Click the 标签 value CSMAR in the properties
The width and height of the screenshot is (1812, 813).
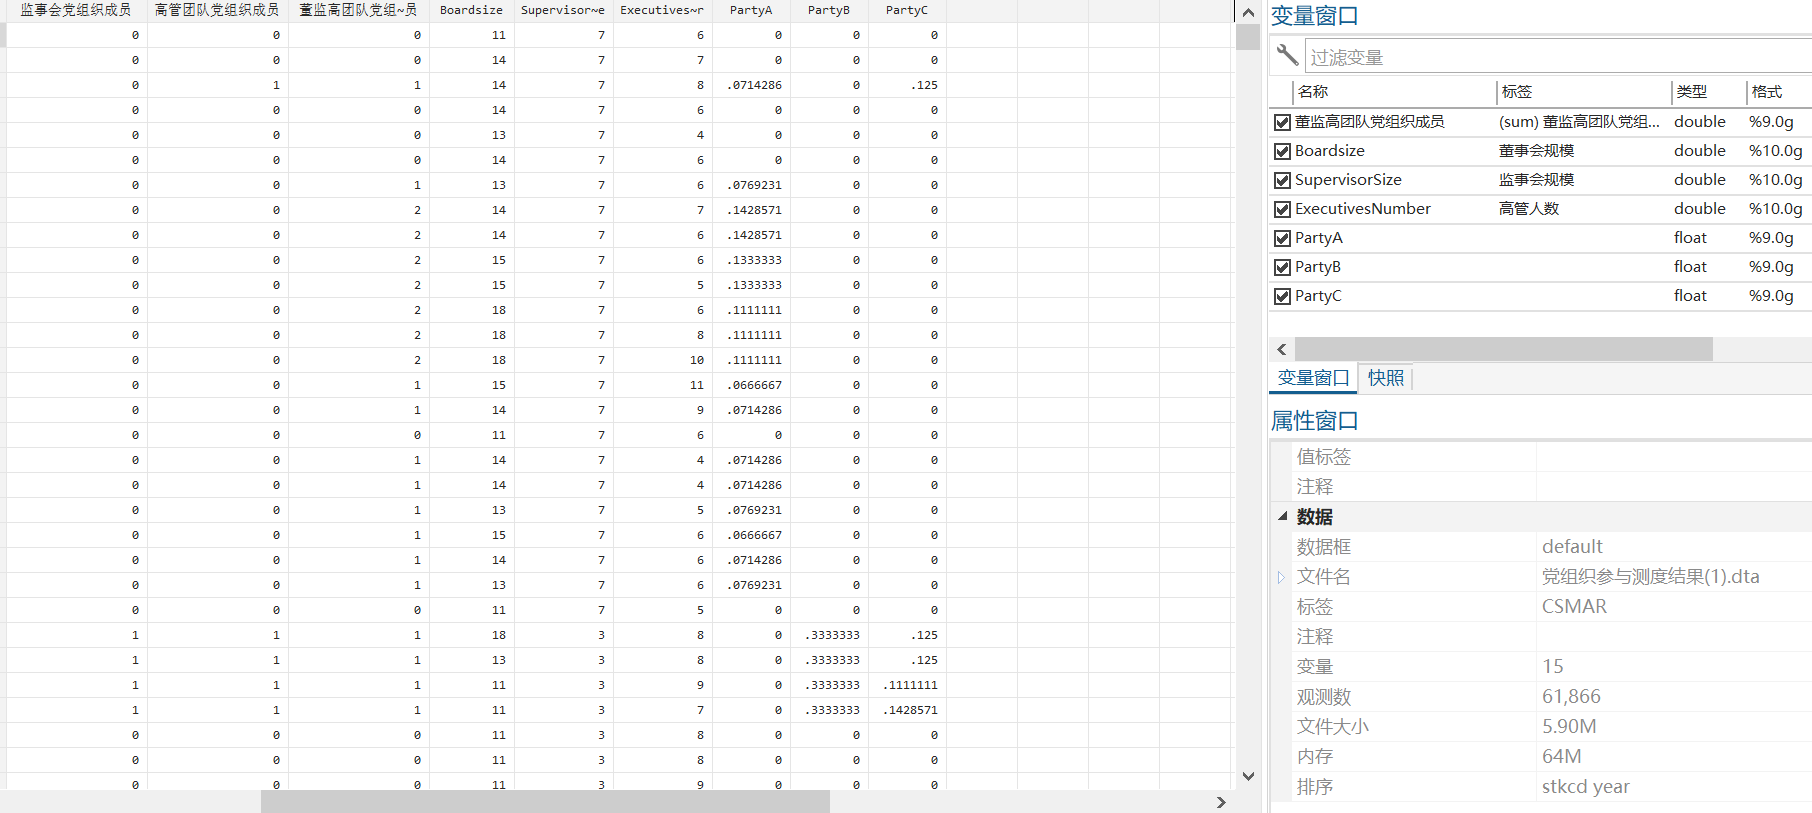1574,607
